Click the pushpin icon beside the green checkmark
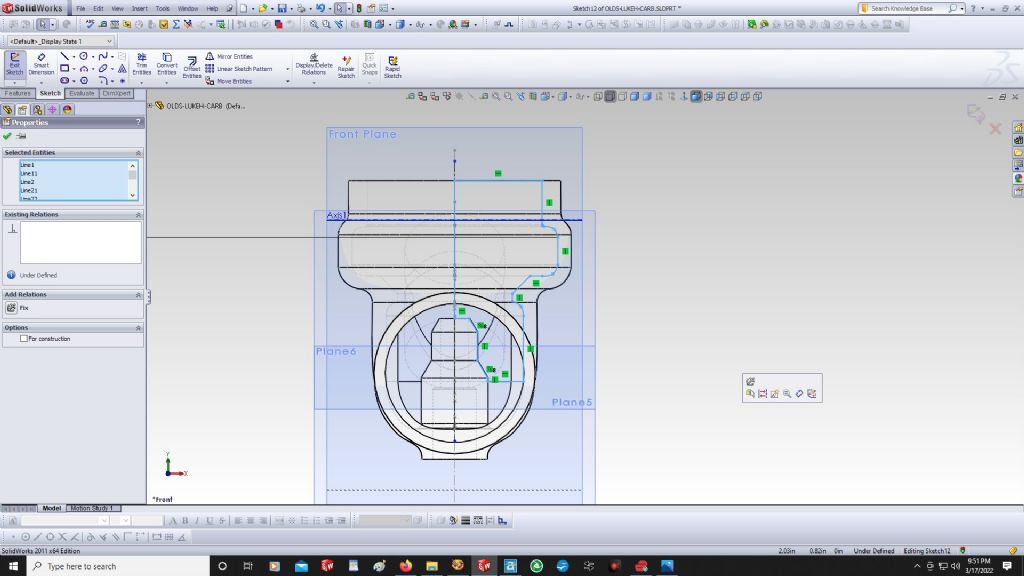This screenshot has width=1024, height=576. point(21,136)
